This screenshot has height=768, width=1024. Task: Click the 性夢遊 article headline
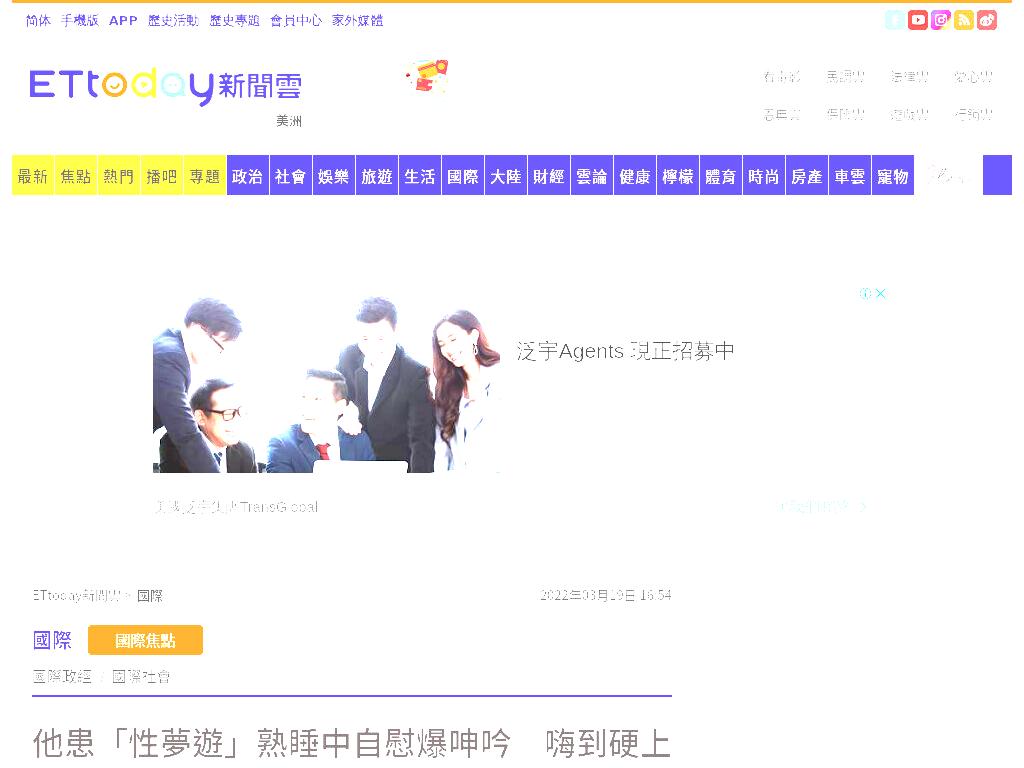[x=351, y=744]
